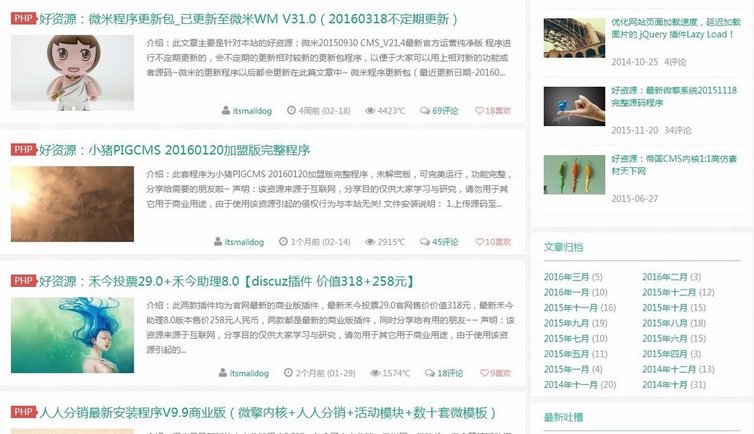754x434 pixels.
Task: Like the 小猪PIGCMS post via heart icon
Action: pos(479,242)
